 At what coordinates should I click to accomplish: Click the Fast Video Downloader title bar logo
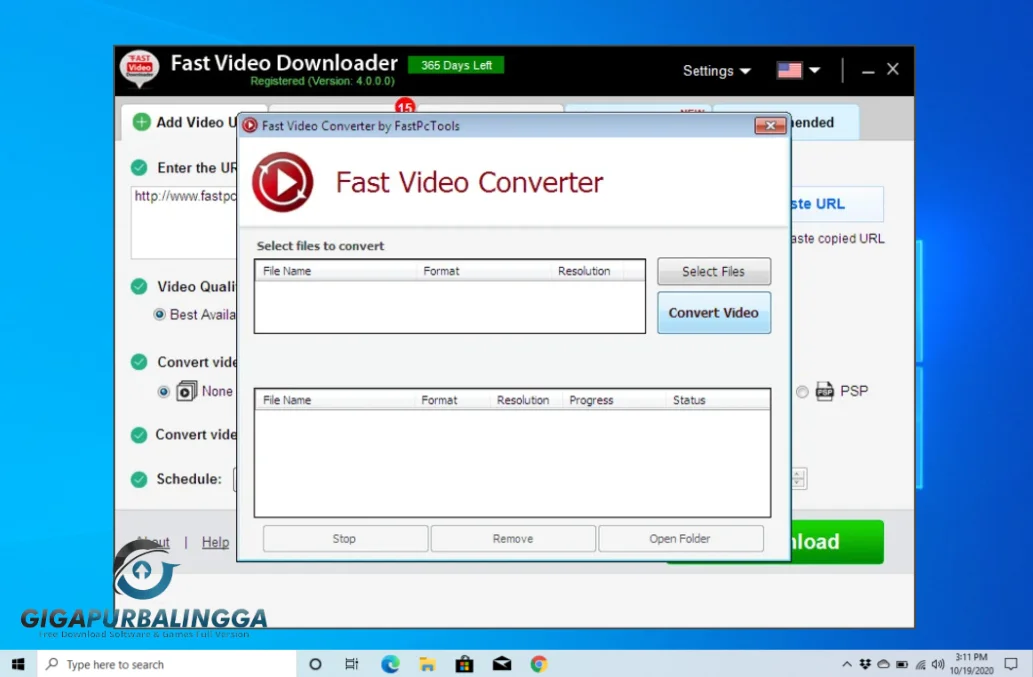click(x=139, y=69)
